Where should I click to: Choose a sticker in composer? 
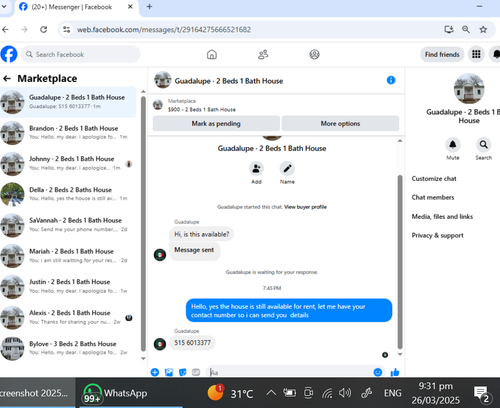pyautogui.click(x=182, y=372)
